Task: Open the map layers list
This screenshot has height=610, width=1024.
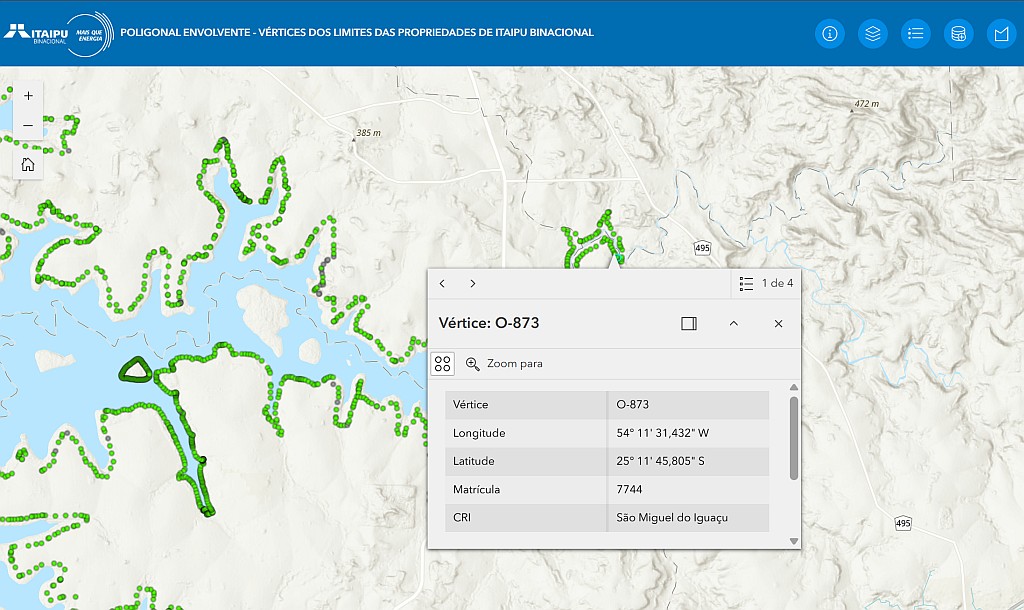Action: pos(873,33)
